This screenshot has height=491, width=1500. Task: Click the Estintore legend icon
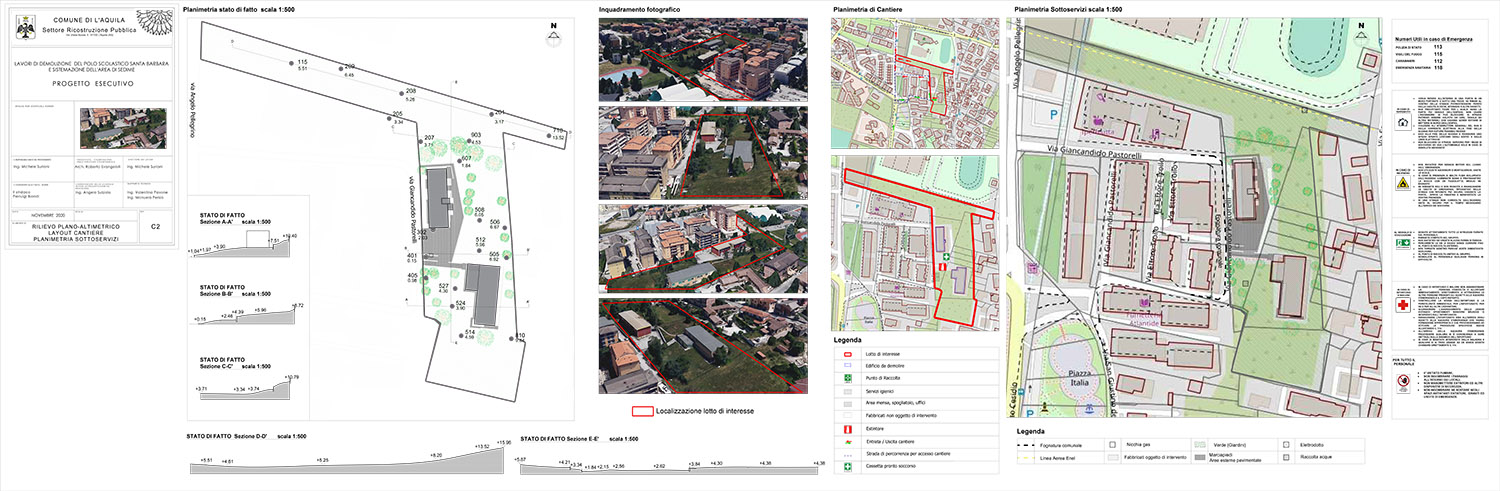coord(846,428)
